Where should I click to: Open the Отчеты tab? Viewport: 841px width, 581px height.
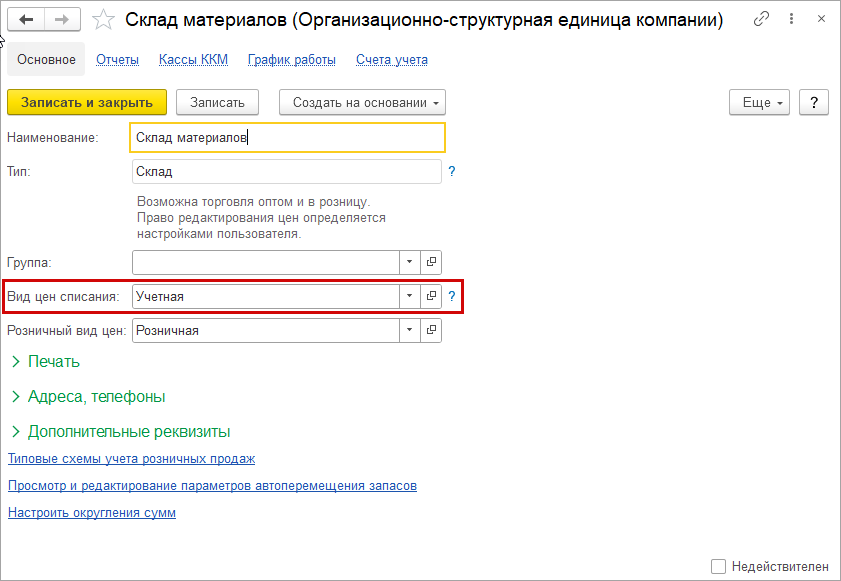[x=117, y=60]
